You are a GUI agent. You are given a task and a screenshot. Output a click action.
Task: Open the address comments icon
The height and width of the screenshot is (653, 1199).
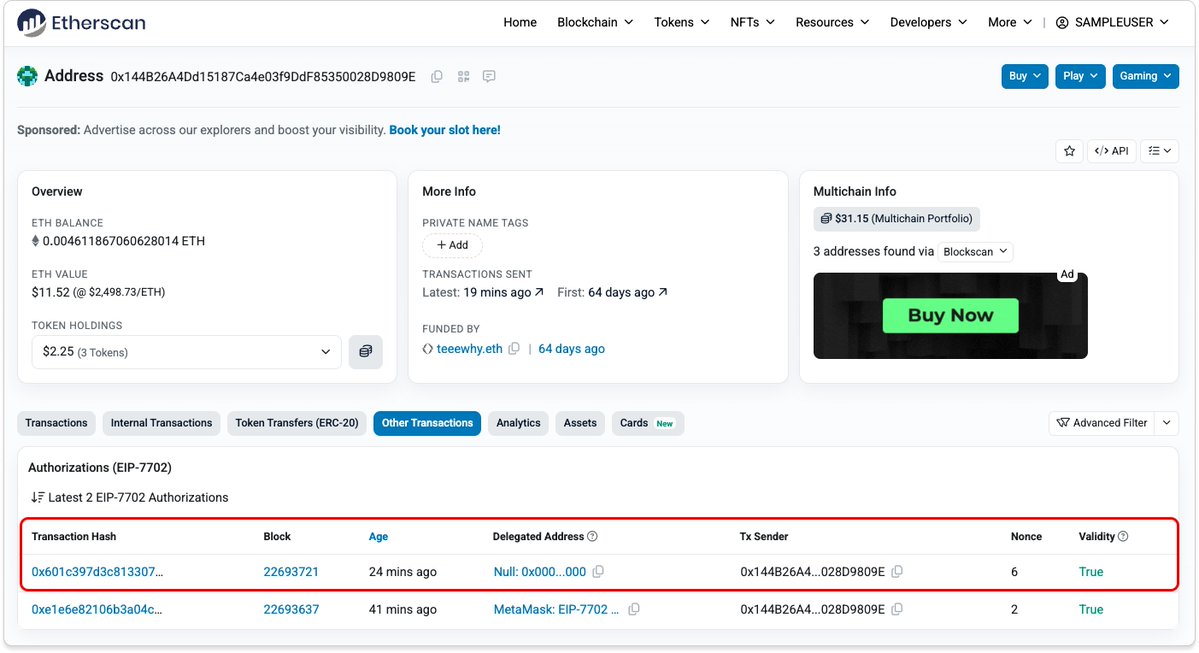(x=489, y=76)
